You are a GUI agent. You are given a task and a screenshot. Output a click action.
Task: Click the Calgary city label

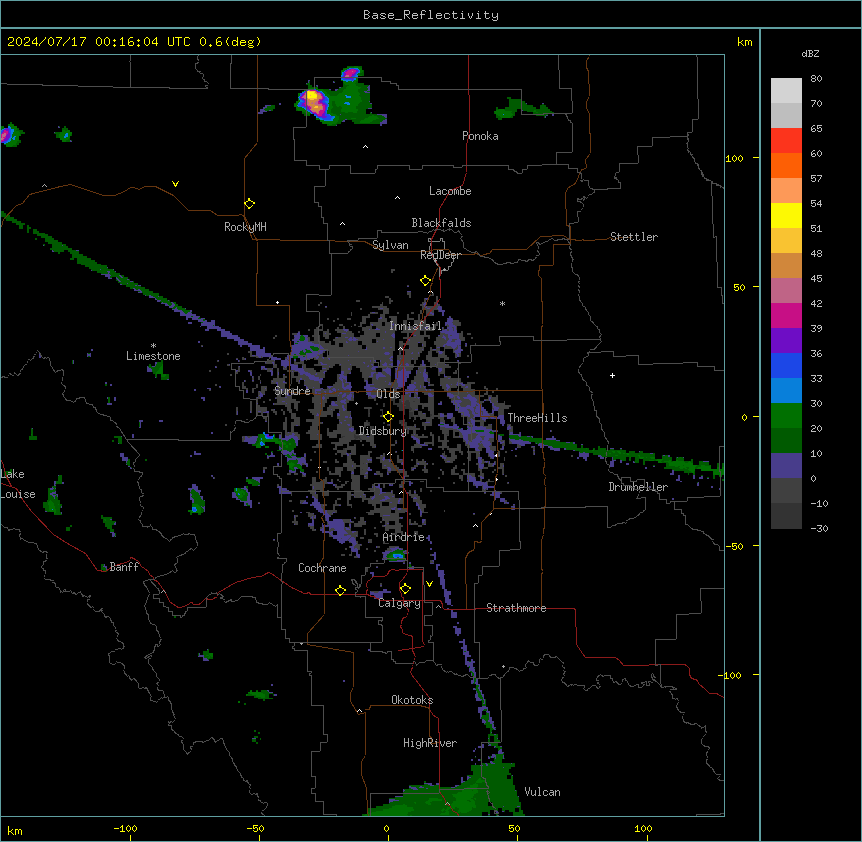[399, 603]
